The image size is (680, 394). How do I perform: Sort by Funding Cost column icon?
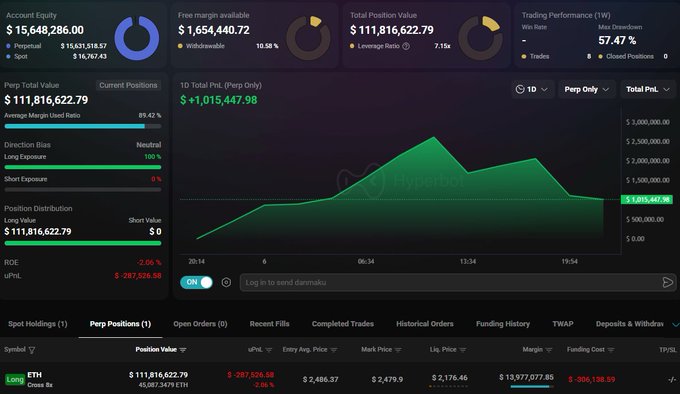(x=611, y=350)
